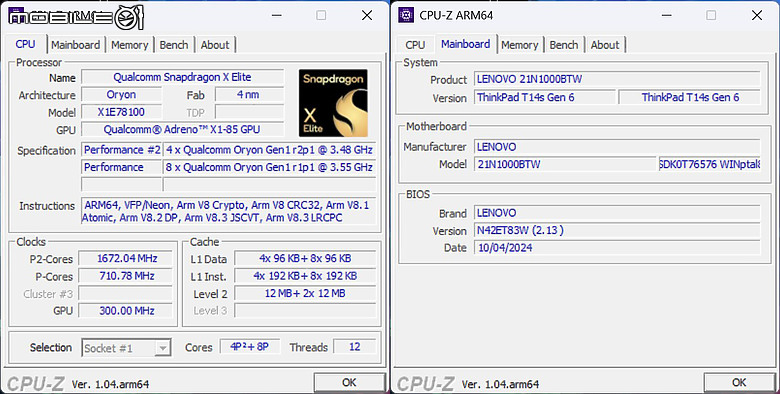Click Product value LENOVO 21N1000BTW
The height and width of the screenshot is (394, 780).
point(617,79)
